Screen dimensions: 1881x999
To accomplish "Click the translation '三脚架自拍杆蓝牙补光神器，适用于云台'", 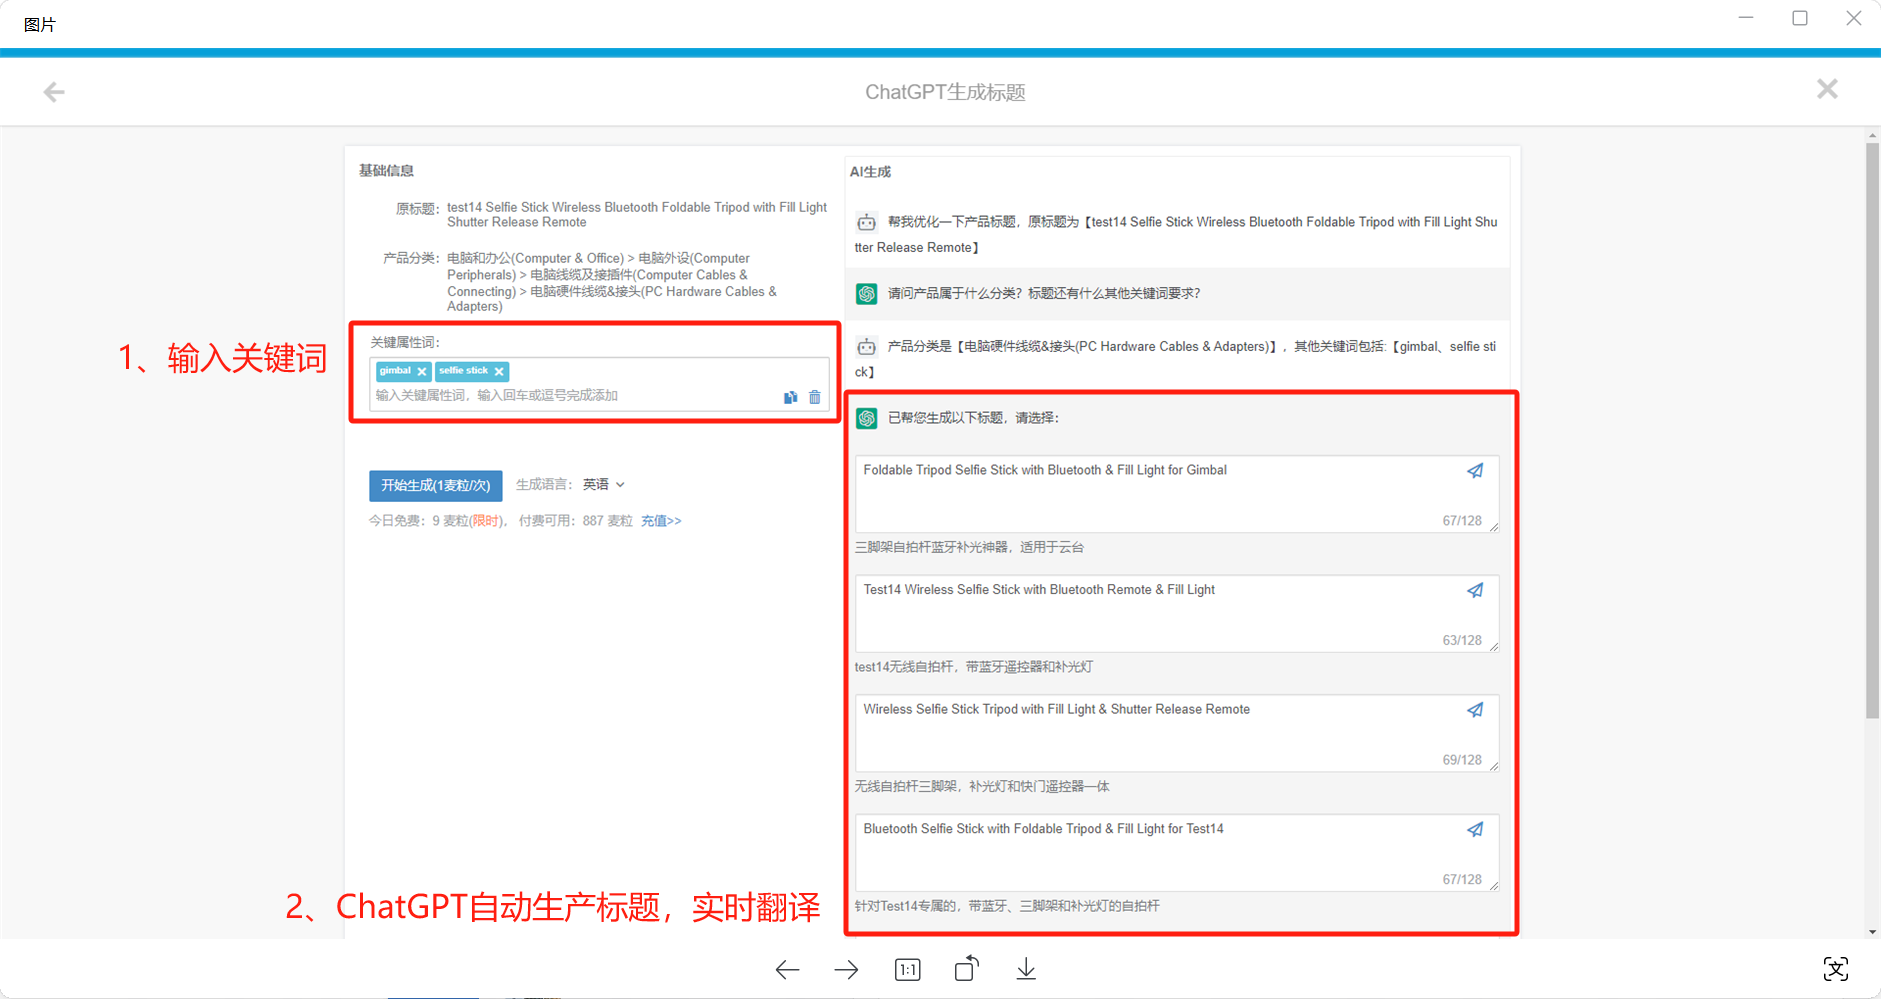I will [969, 547].
